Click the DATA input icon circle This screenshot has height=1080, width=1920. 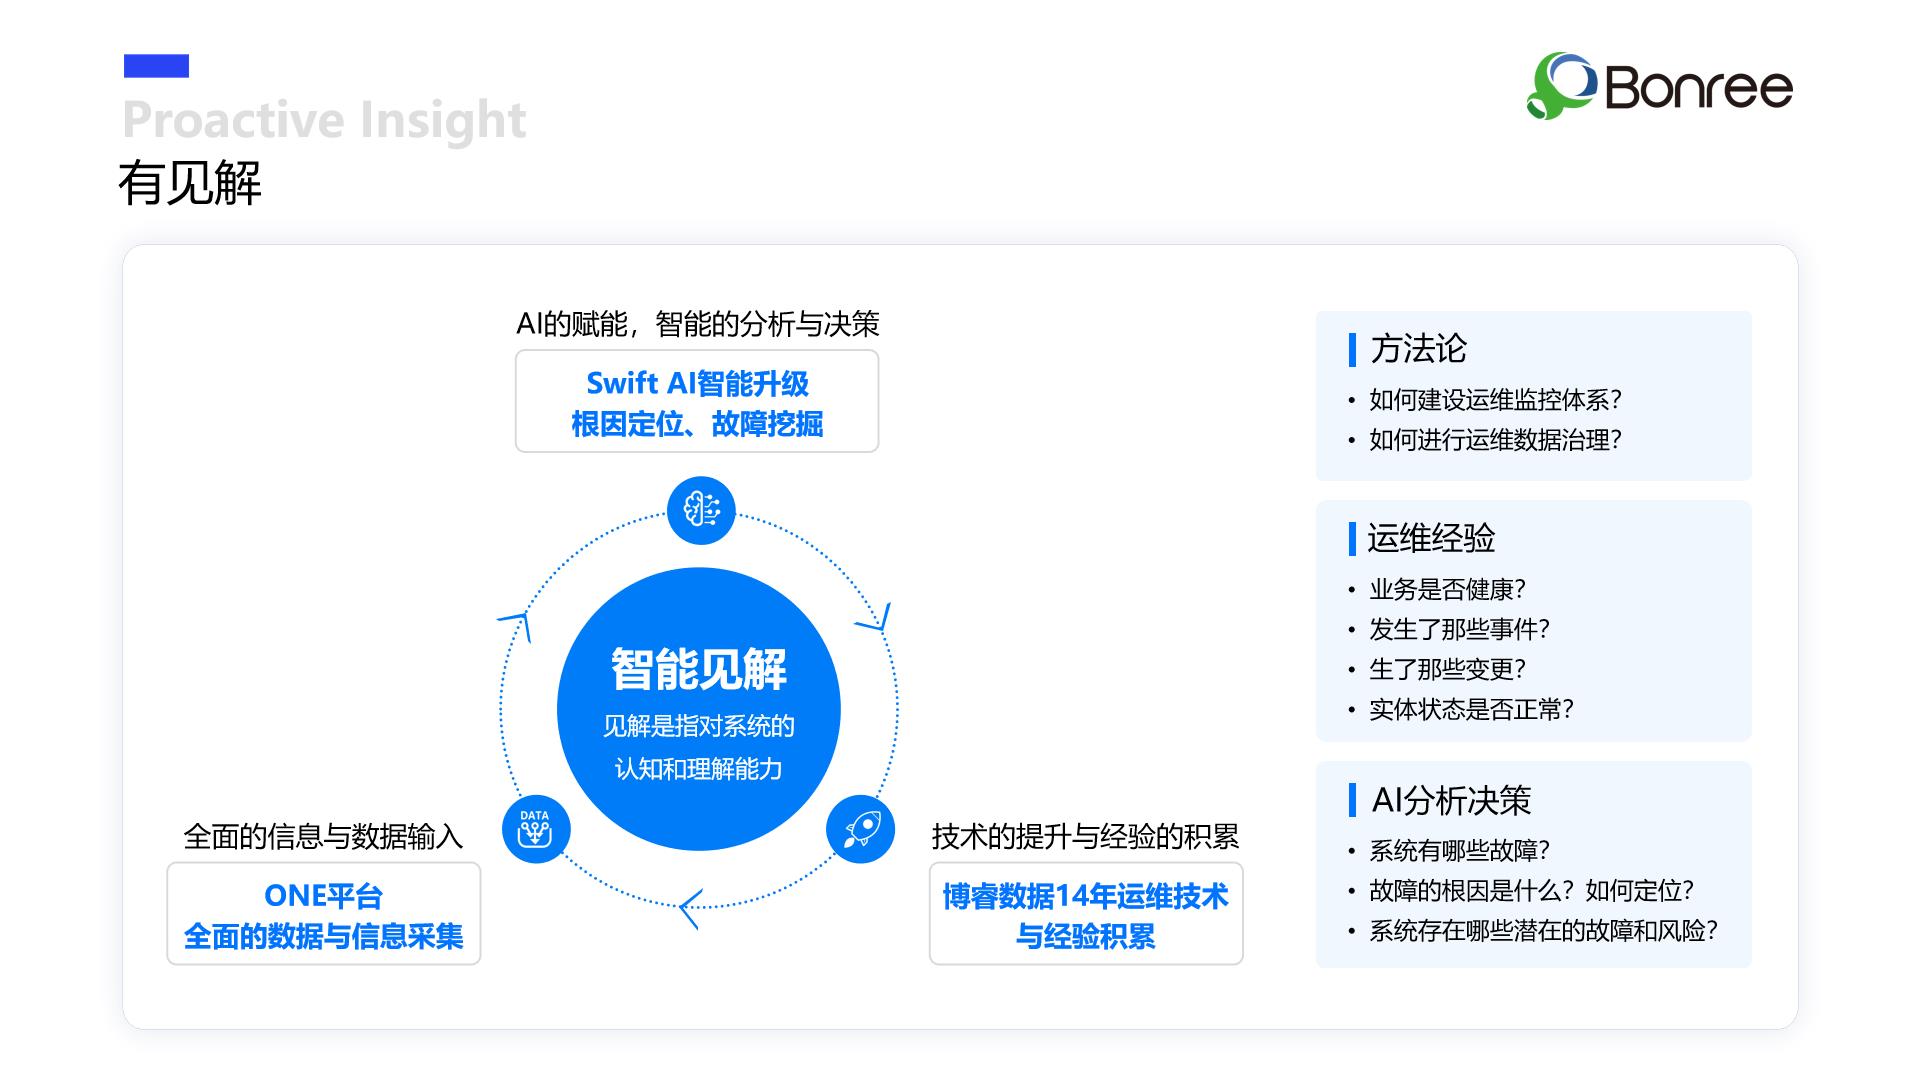[536, 829]
